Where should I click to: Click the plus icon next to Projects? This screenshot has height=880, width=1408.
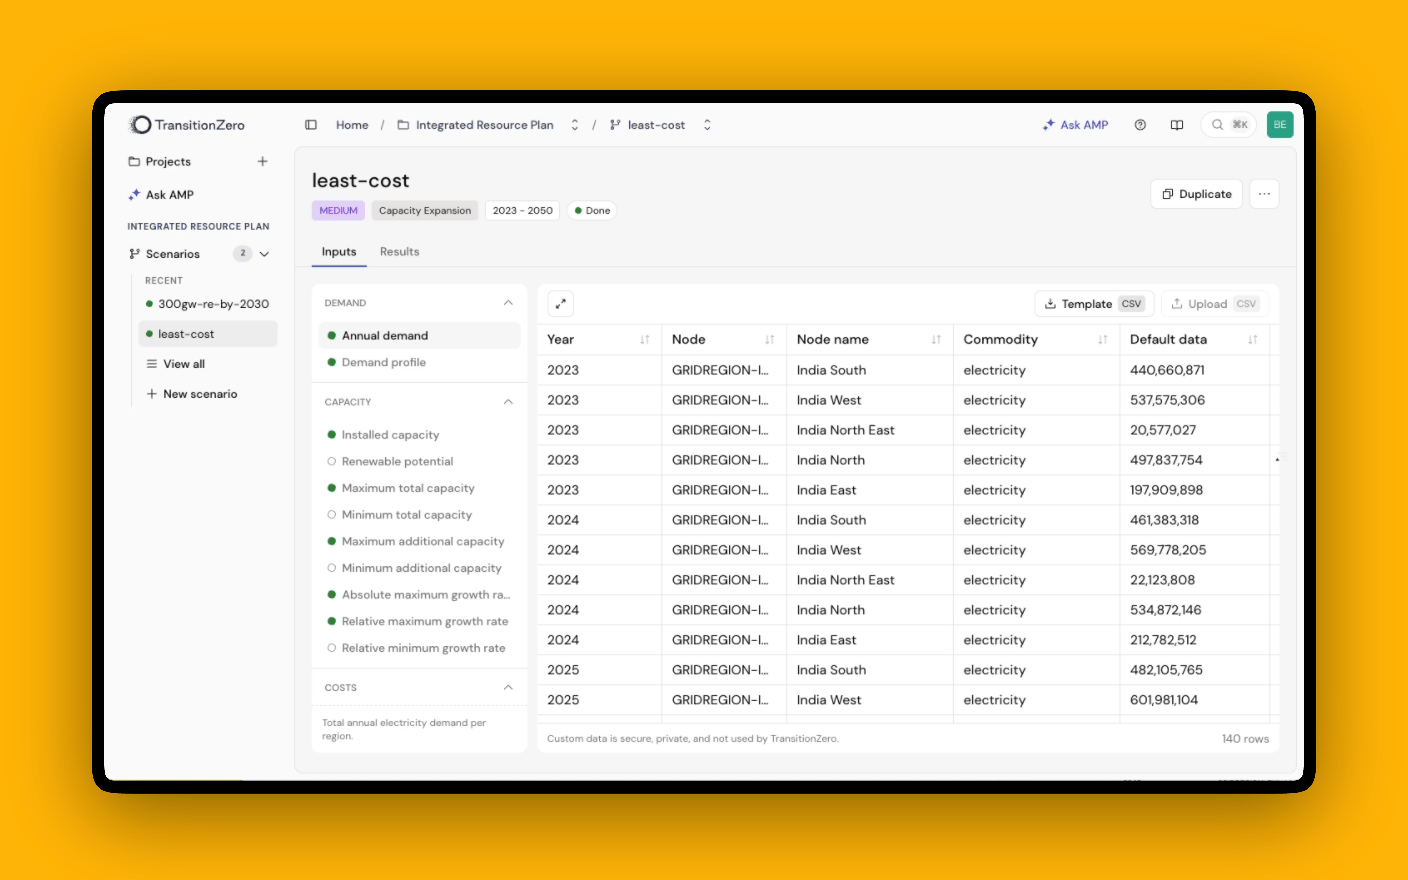[263, 161]
